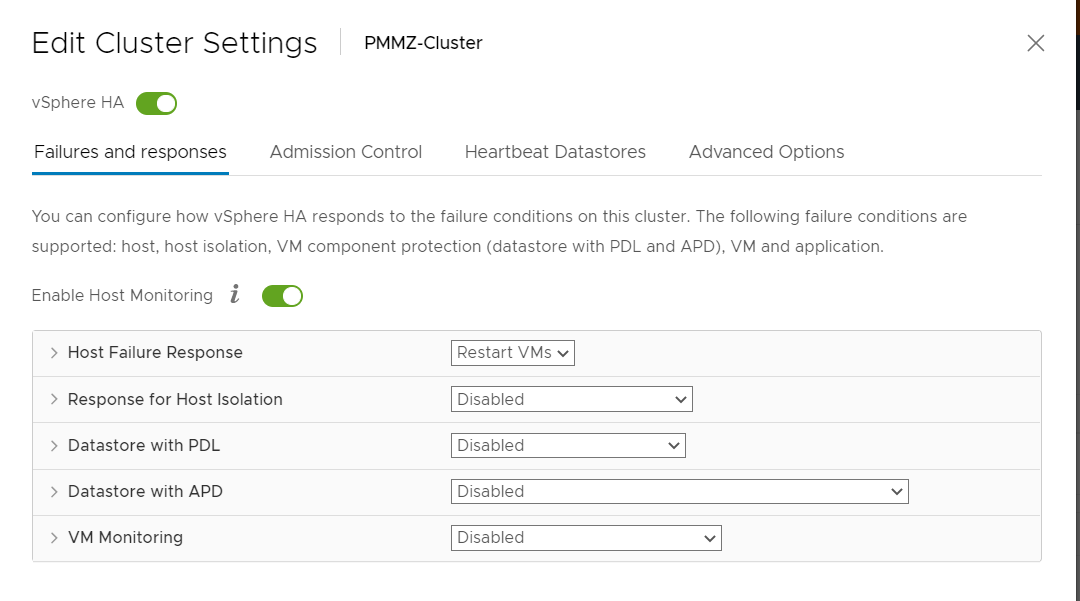Open the VM Monitoring dropdown
1080x601 pixels.
point(586,538)
